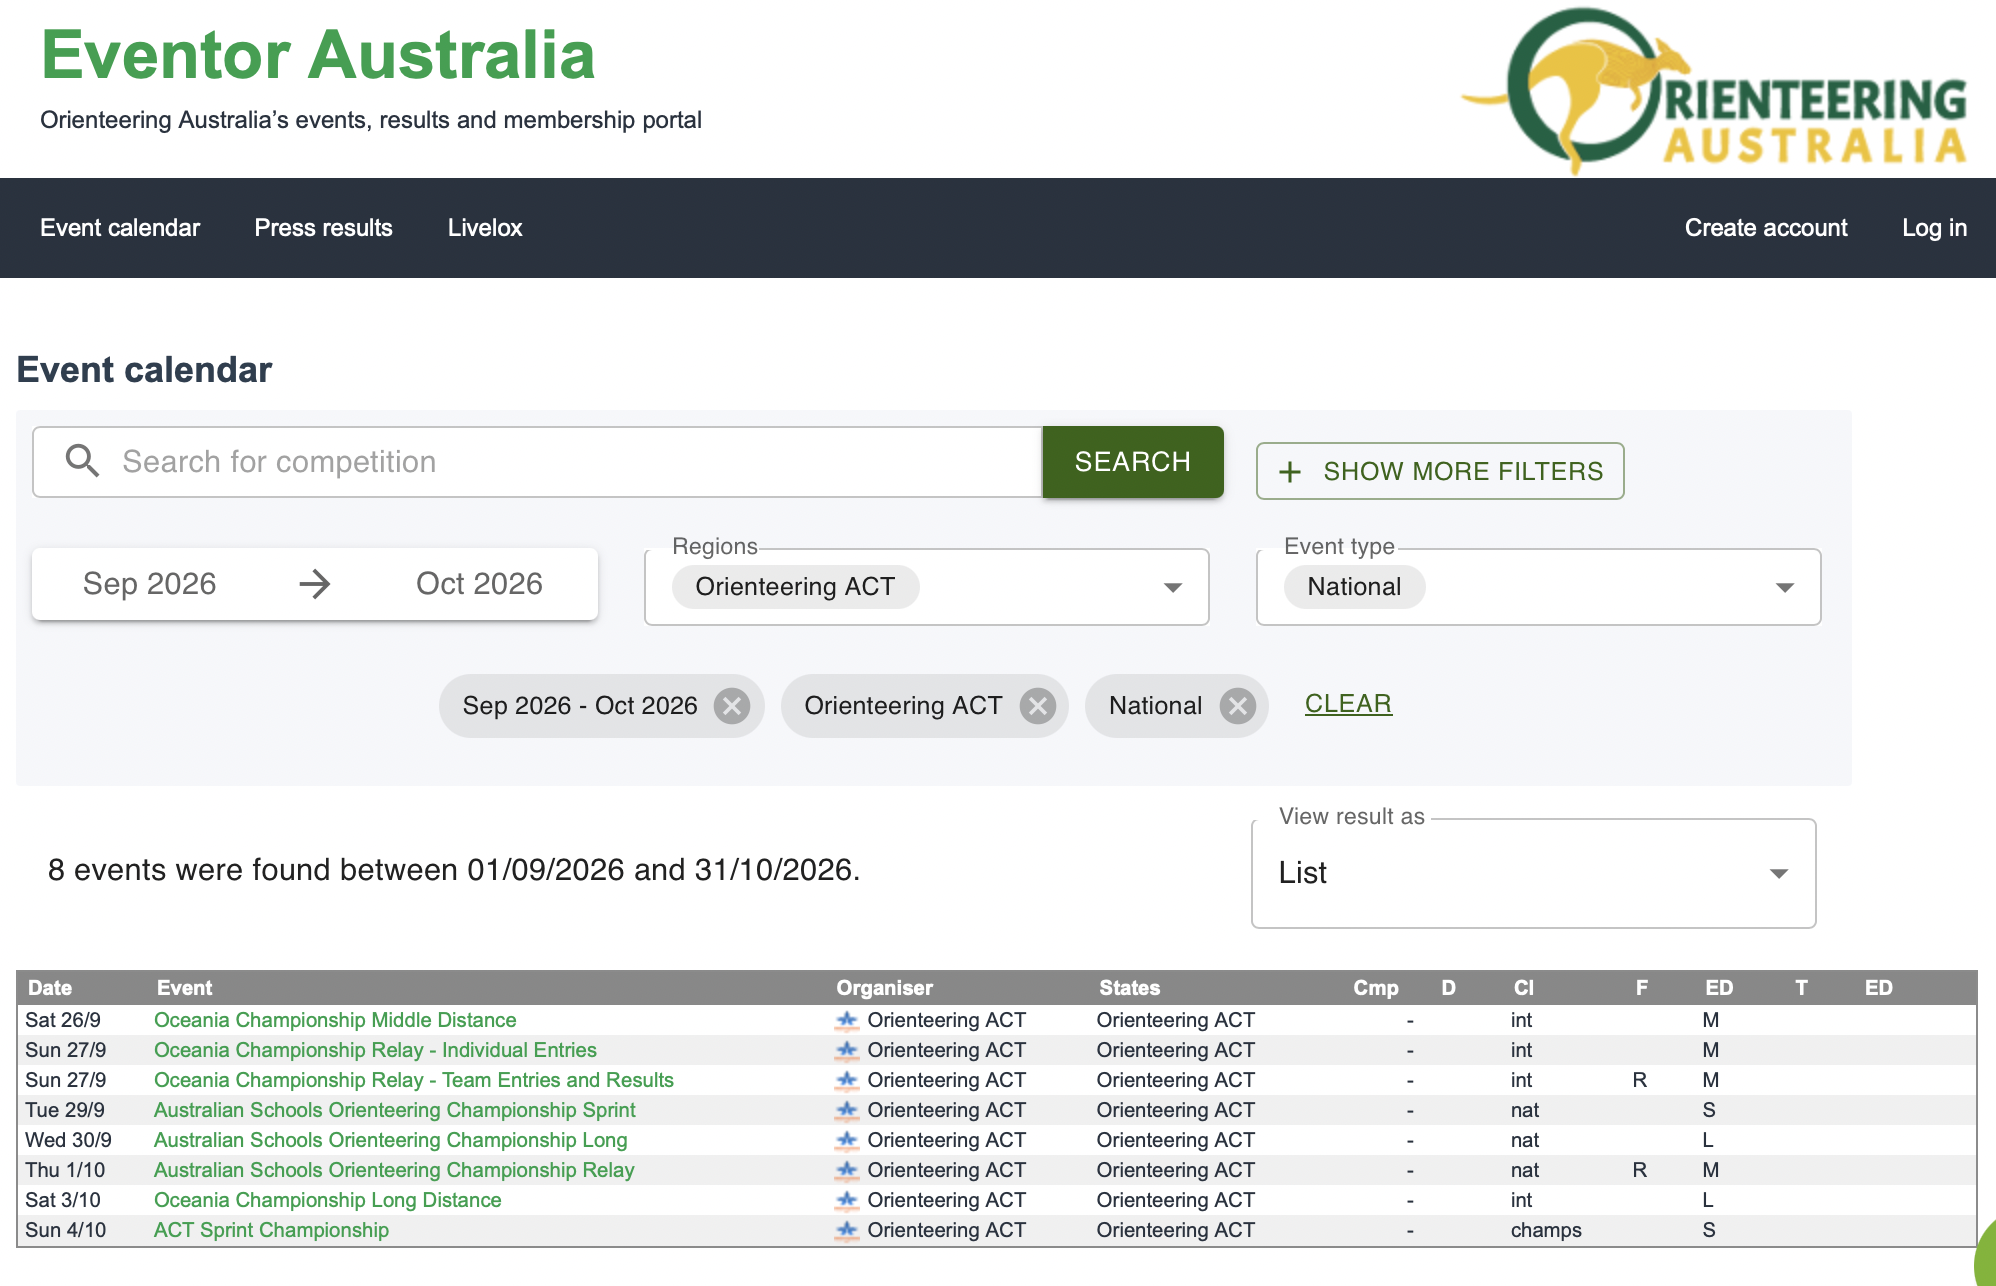Click the organiser icon on the Oceania Championship Middle Distance row

847,1020
